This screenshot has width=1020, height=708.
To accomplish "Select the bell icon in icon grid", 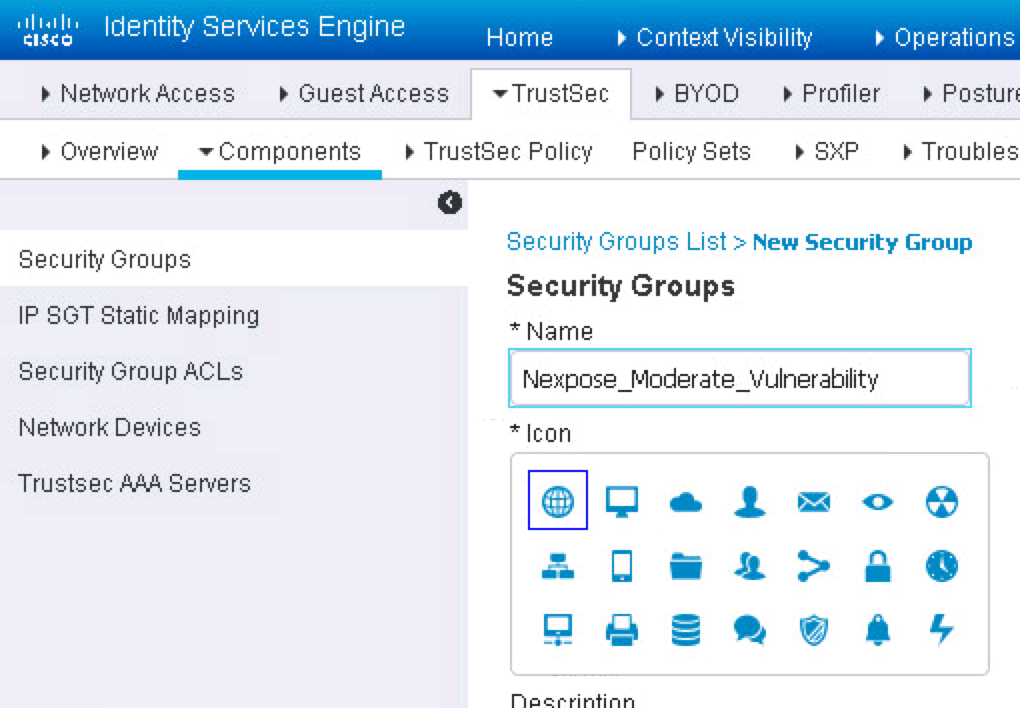I will [877, 629].
